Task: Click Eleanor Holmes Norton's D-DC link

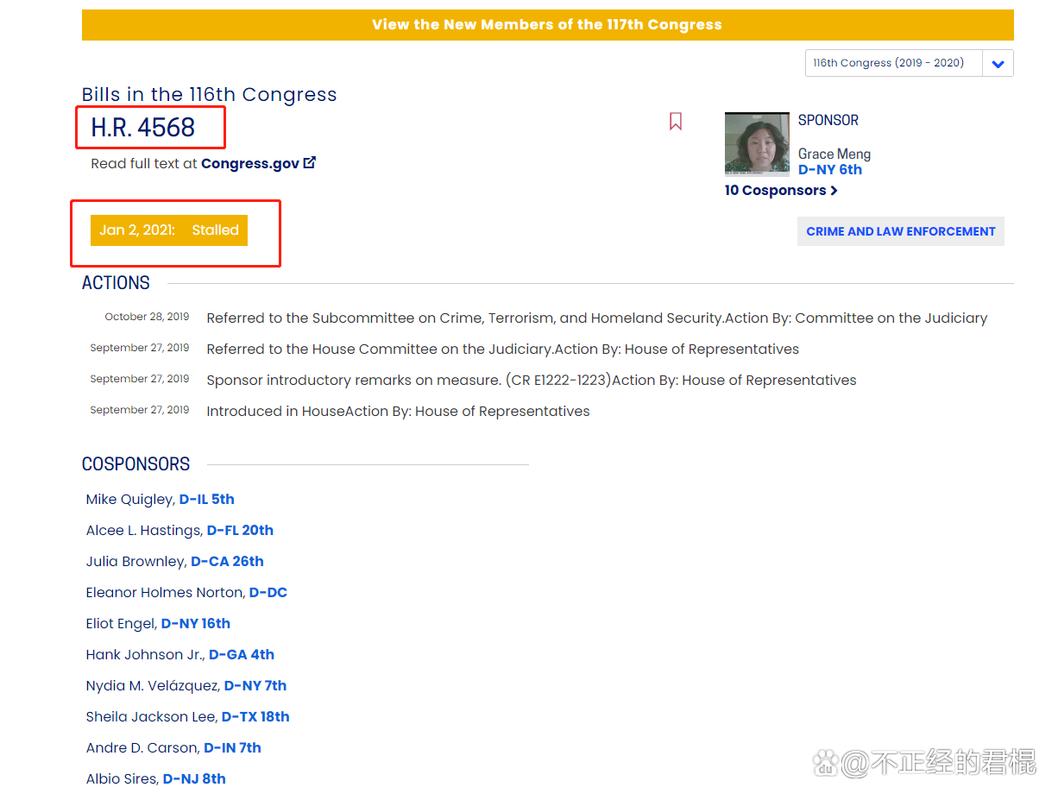Action: [x=268, y=592]
